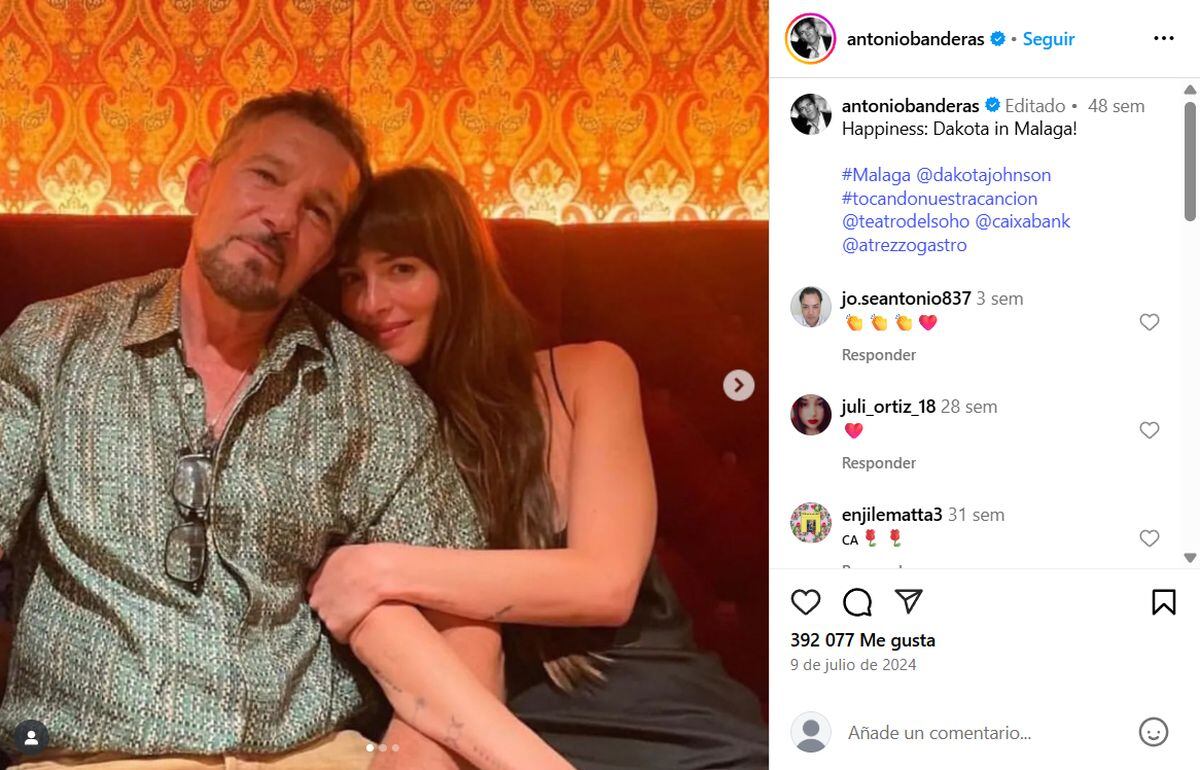This screenshot has height=770, width=1200.
Task: Like enjilematta3's comment with the heart outline
Action: pos(1149,538)
